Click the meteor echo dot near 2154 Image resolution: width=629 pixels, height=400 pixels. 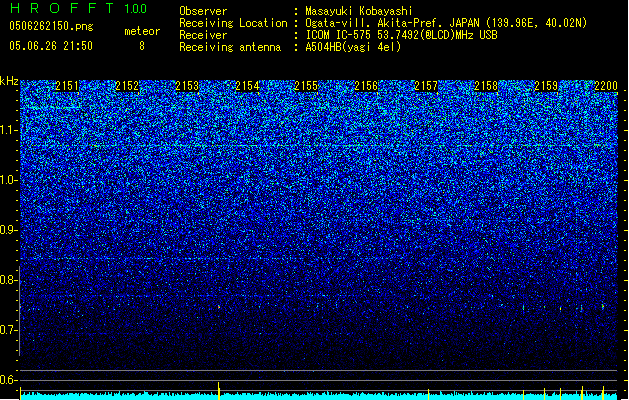pyautogui.click(x=219, y=307)
